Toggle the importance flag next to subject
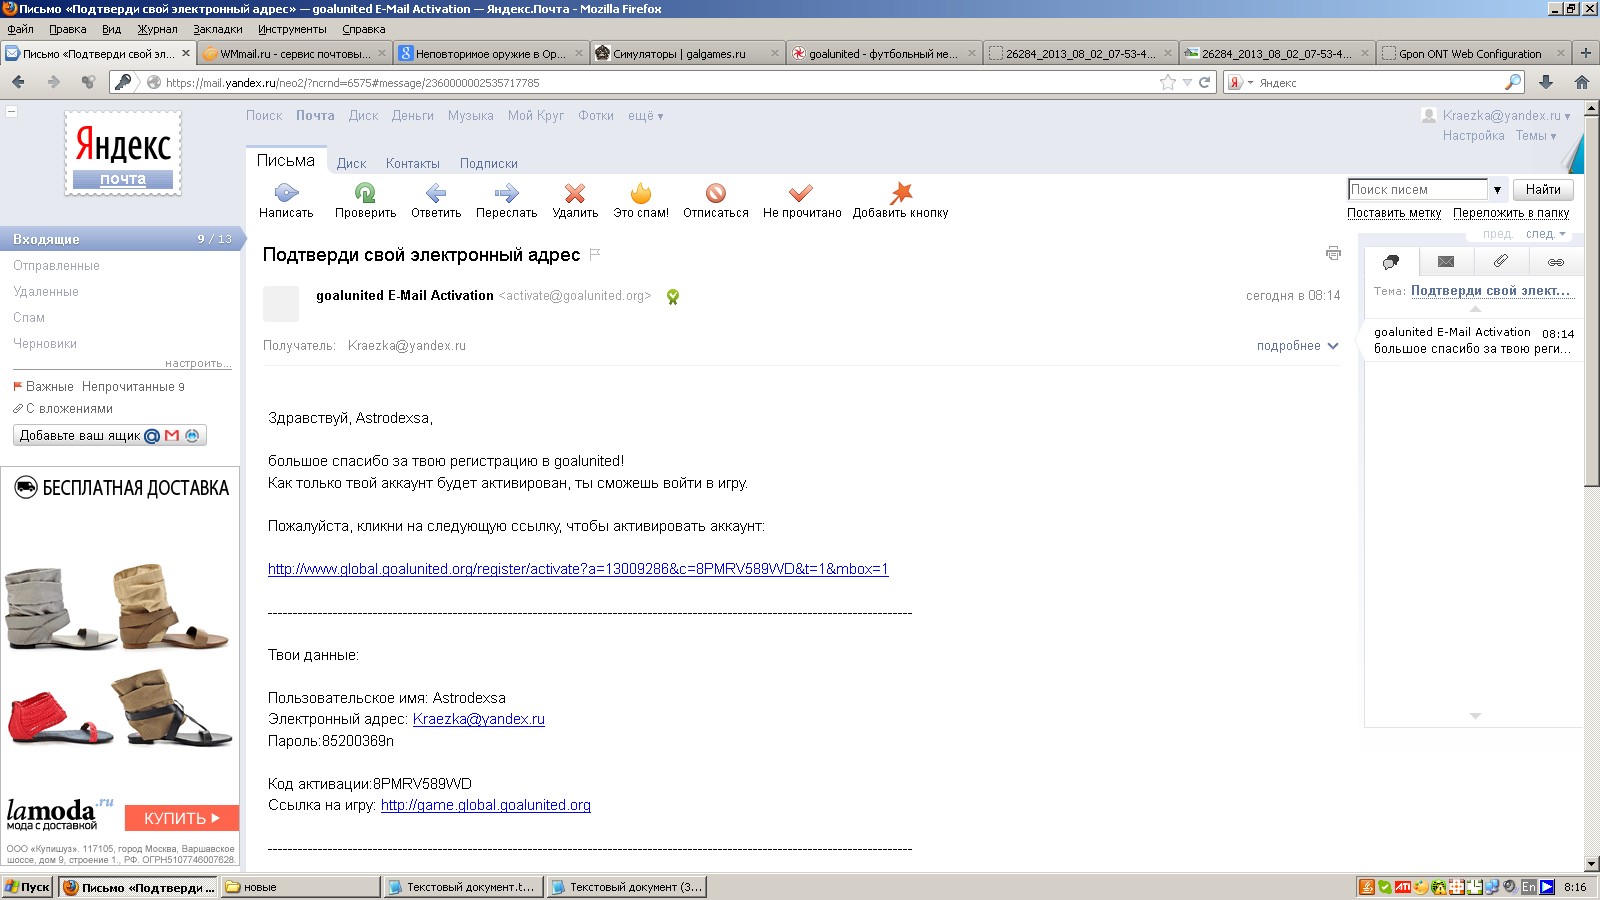This screenshot has width=1600, height=900. point(595,255)
